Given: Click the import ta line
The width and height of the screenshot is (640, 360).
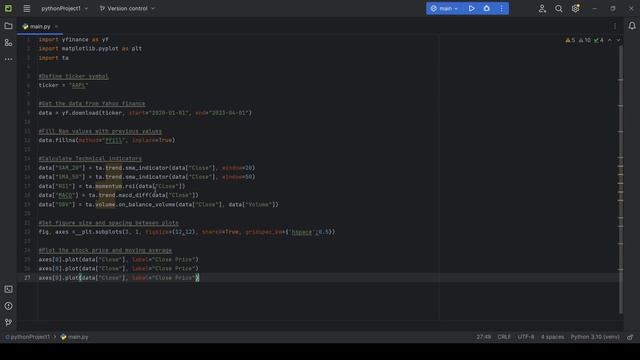Looking at the screenshot, I should (53, 58).
